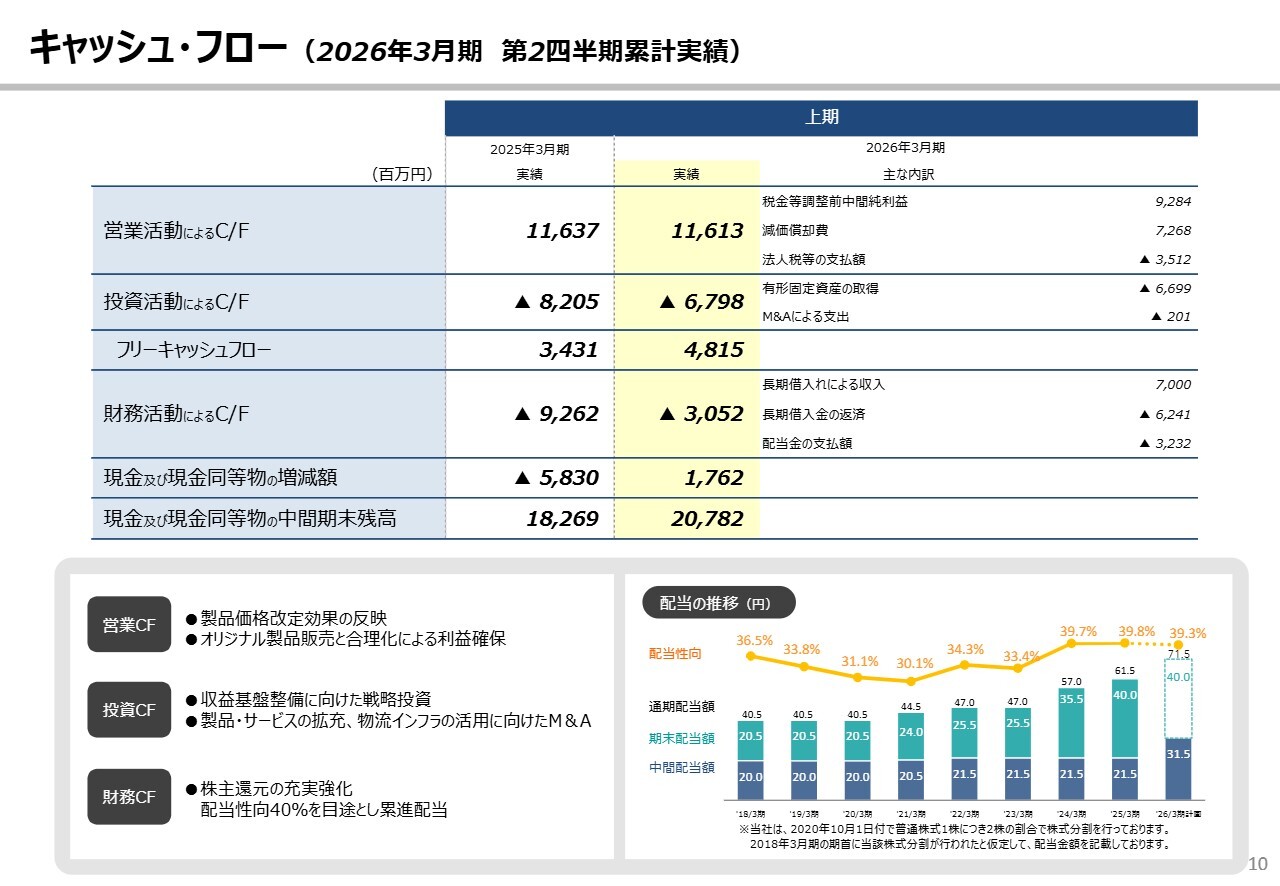Select the 20,782 ending cash balance value
The image size is (1280, 886).
(x=706, y=519)
